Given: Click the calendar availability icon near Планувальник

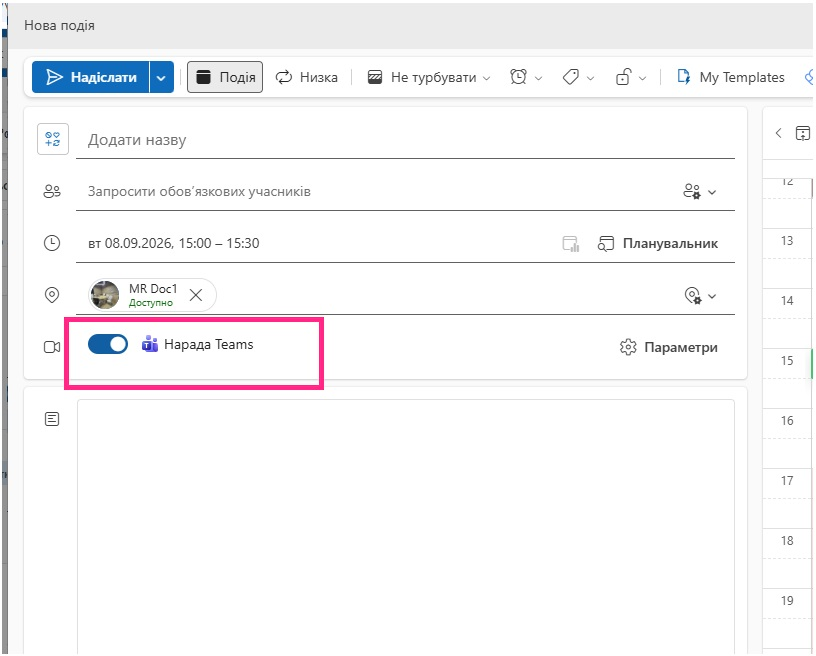Looking at the screenshot, I should 571,243.
